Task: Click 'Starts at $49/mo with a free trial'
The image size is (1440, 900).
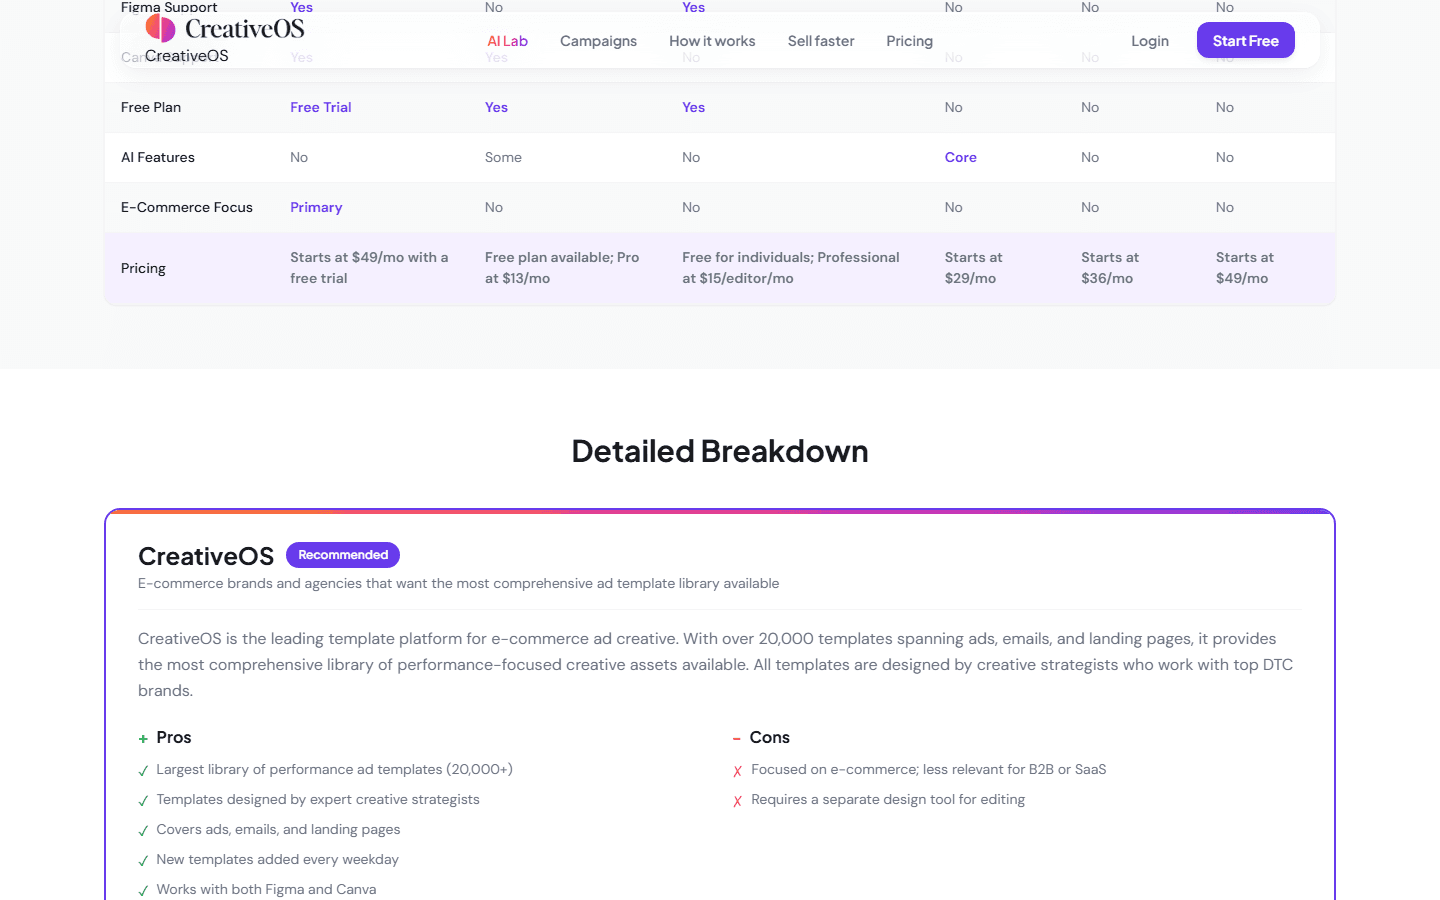Action: coord(369,268)
